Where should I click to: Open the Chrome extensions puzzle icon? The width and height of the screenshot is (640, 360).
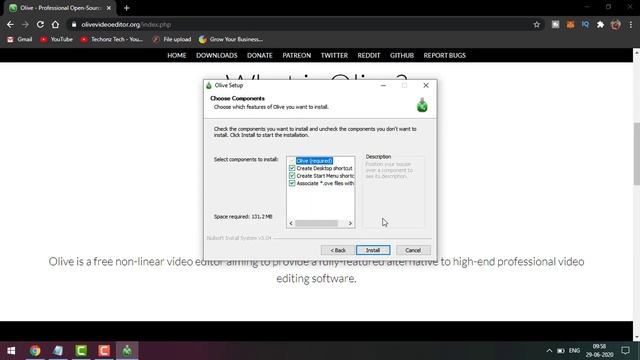(600, 24)
